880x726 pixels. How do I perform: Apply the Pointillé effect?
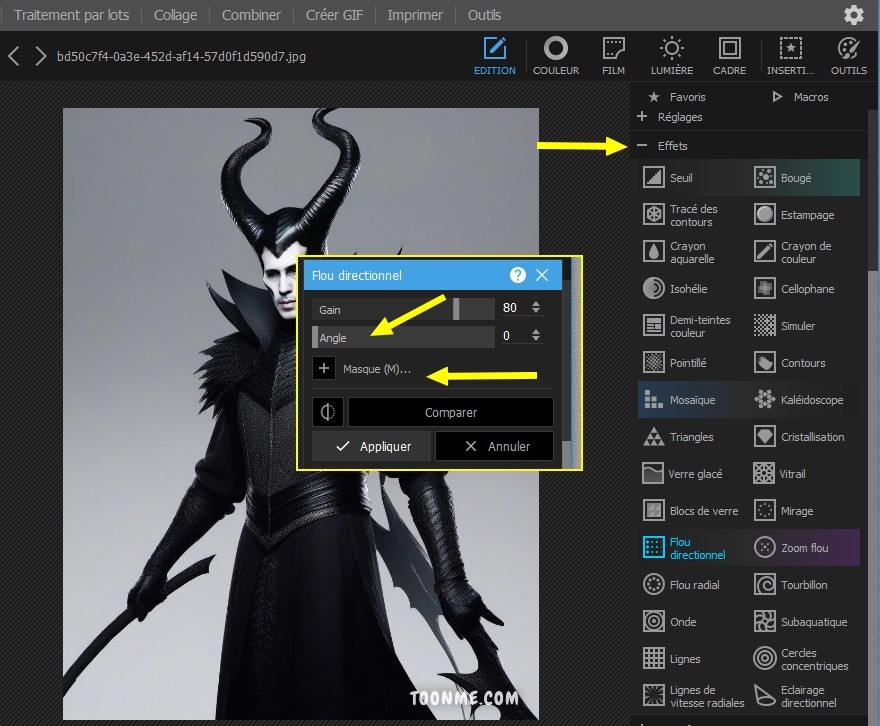pyautogui.click(x=674, y=363)
